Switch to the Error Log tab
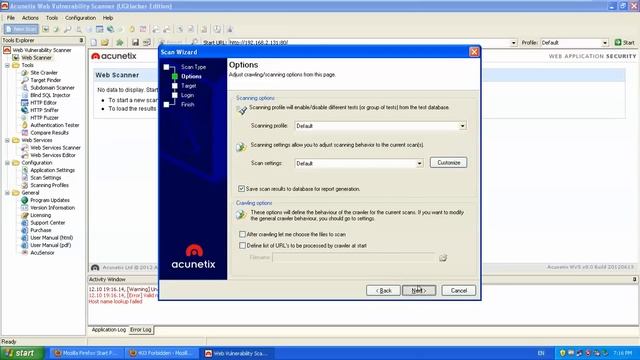This screenshot has width=640, height=360. [x=141, y=329]
